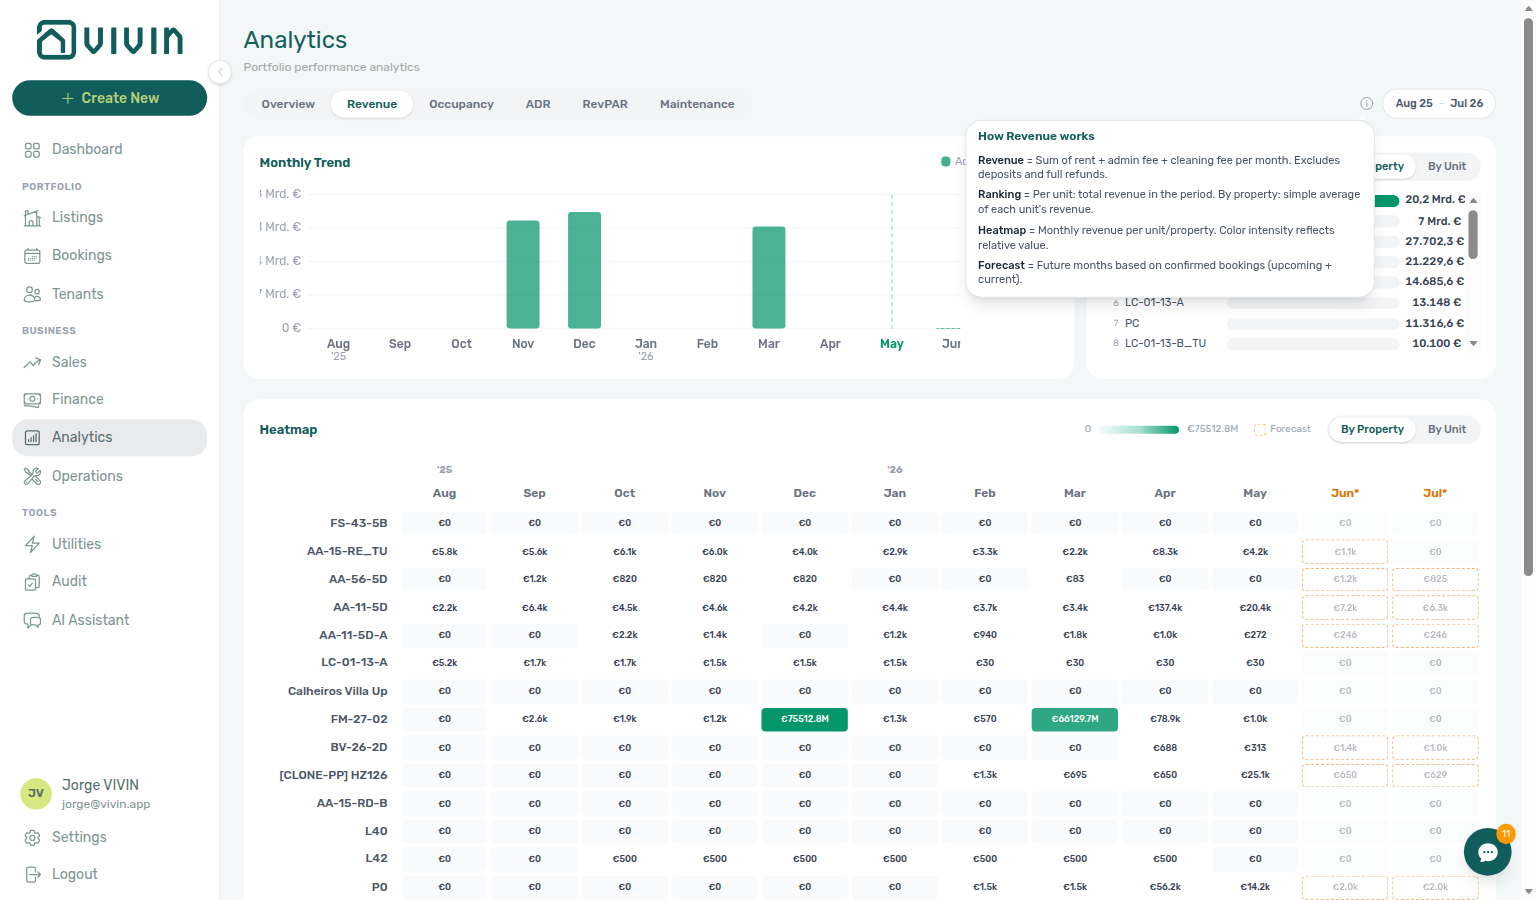Switch to the Overview tab

tap(288, 104)
